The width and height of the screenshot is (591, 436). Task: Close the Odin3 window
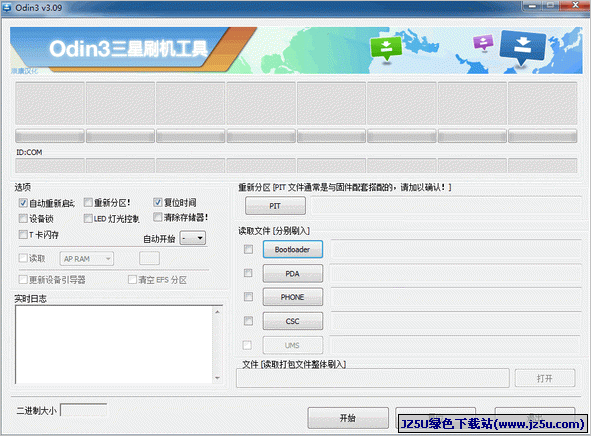(575, 5)
